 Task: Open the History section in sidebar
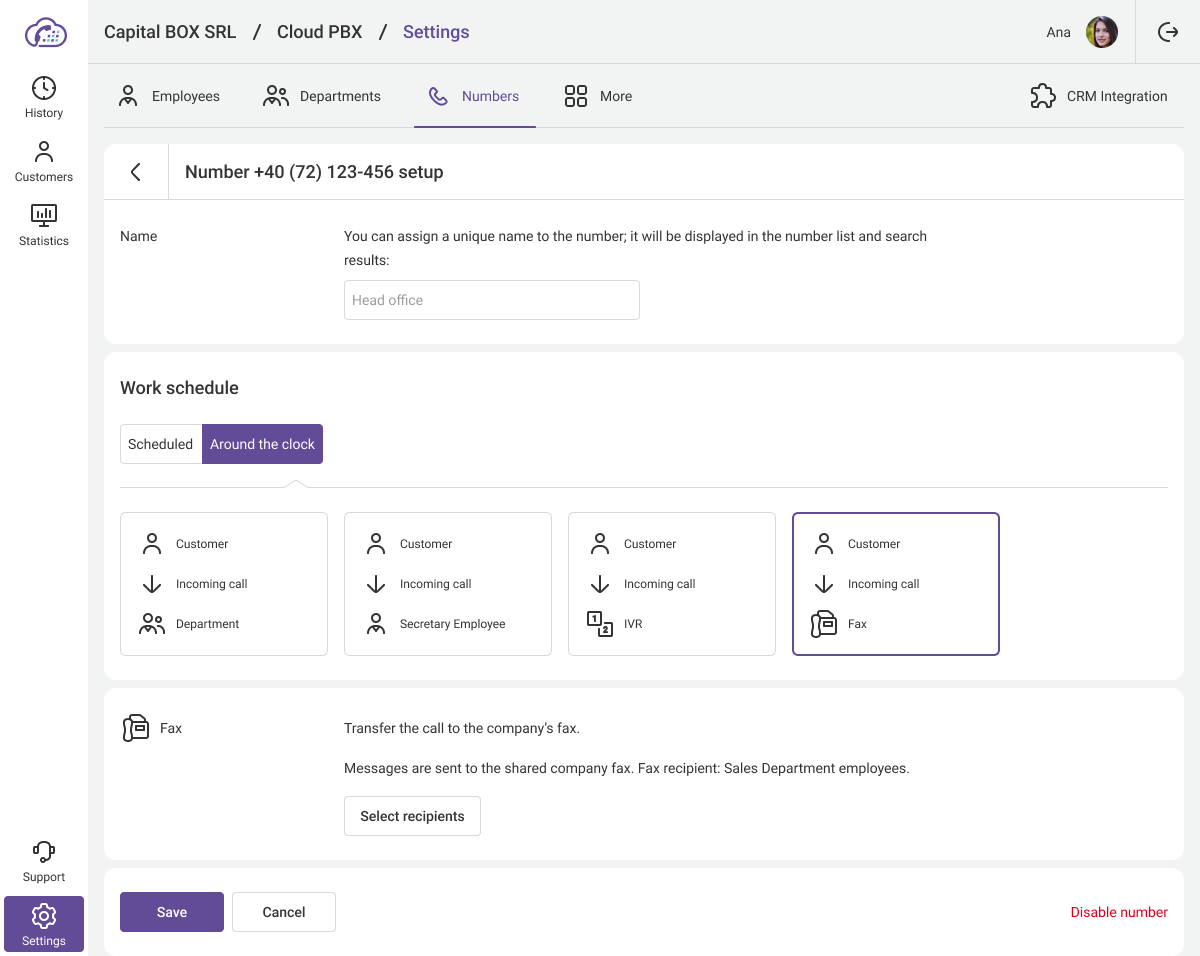point(44,98)
